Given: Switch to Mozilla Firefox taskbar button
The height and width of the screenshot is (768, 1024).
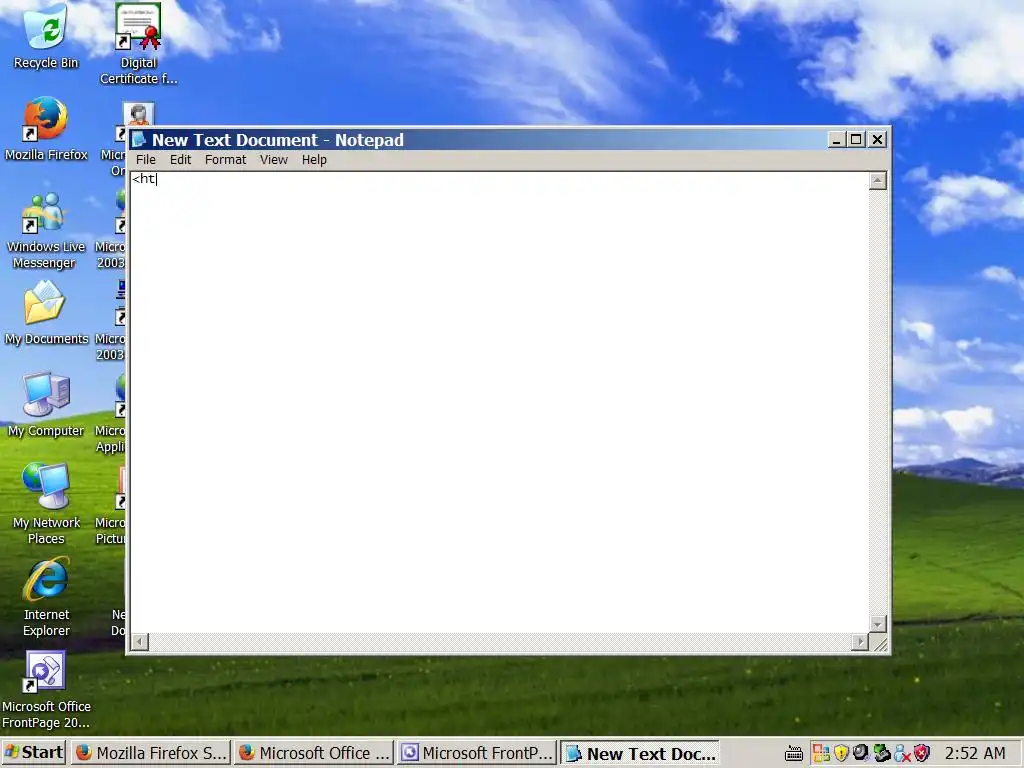Looking at the screenshot, I should point(151,753).
